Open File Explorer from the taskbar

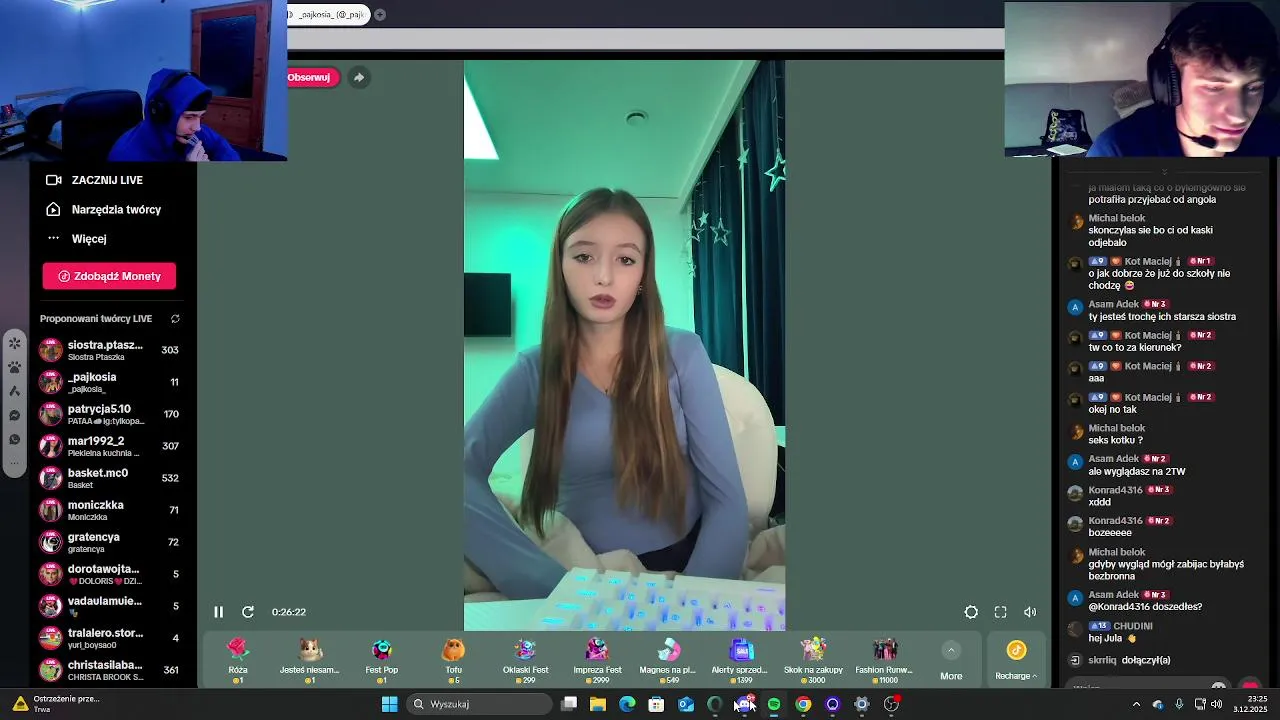(x=598, y=704)
